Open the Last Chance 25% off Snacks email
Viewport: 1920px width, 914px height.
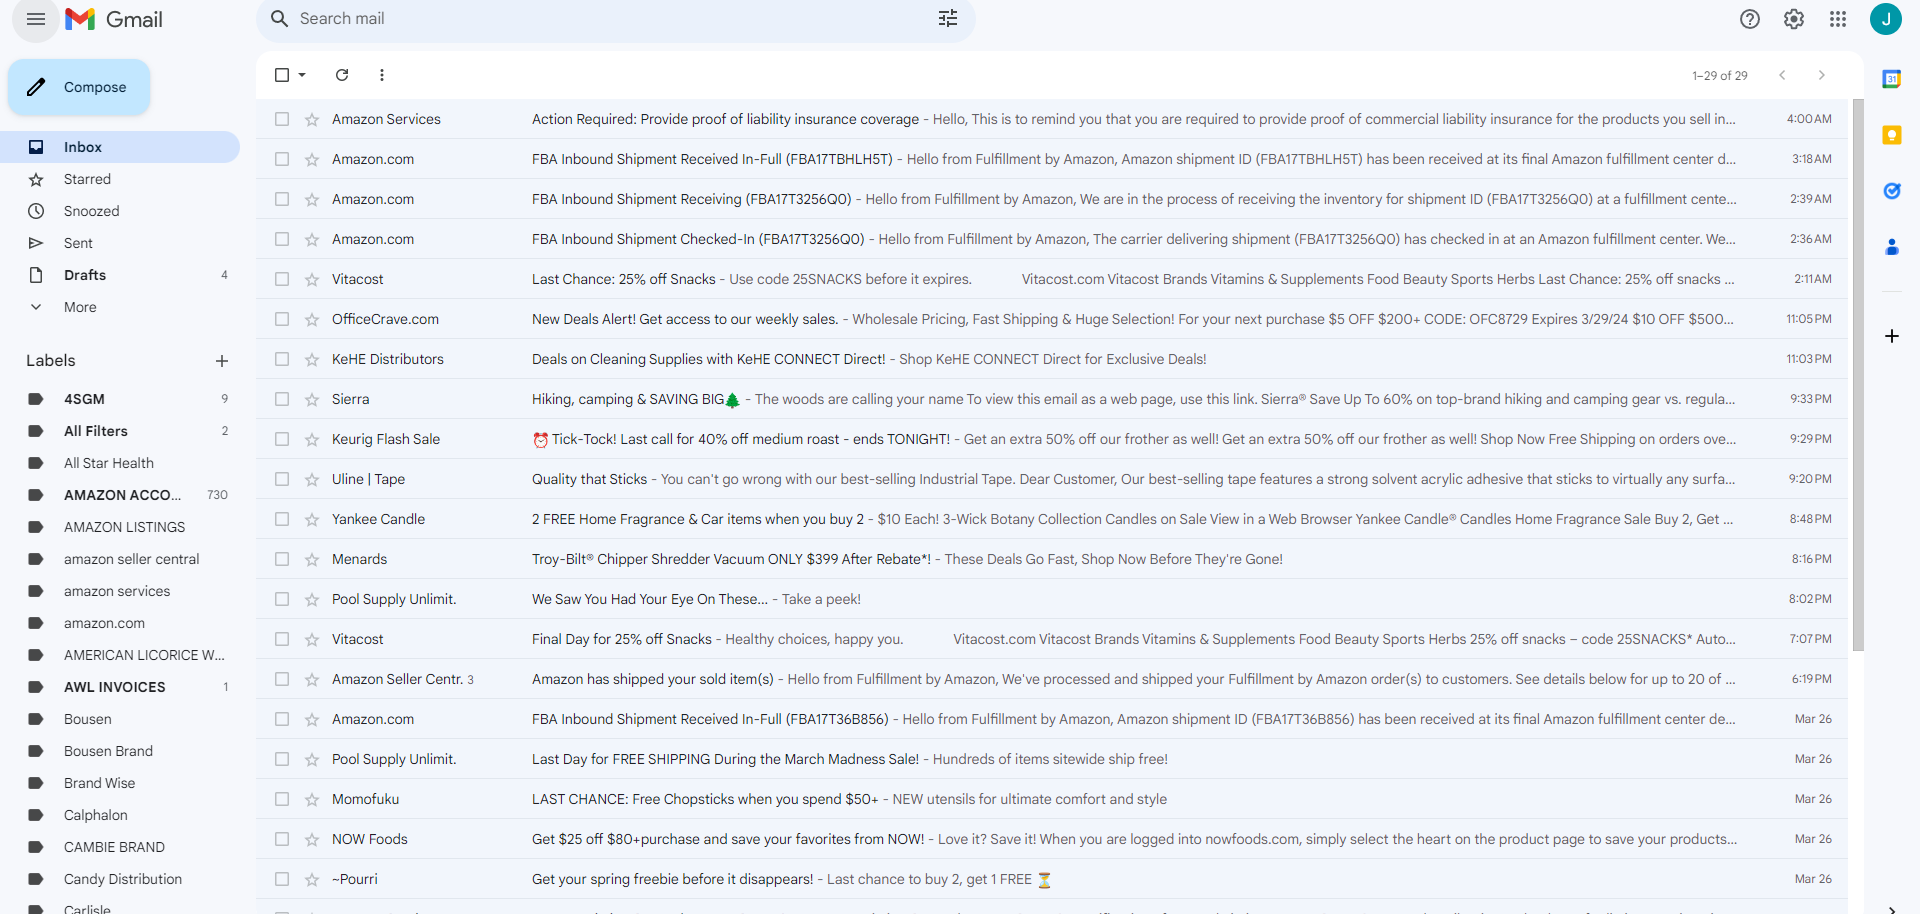click(1052, 279)
